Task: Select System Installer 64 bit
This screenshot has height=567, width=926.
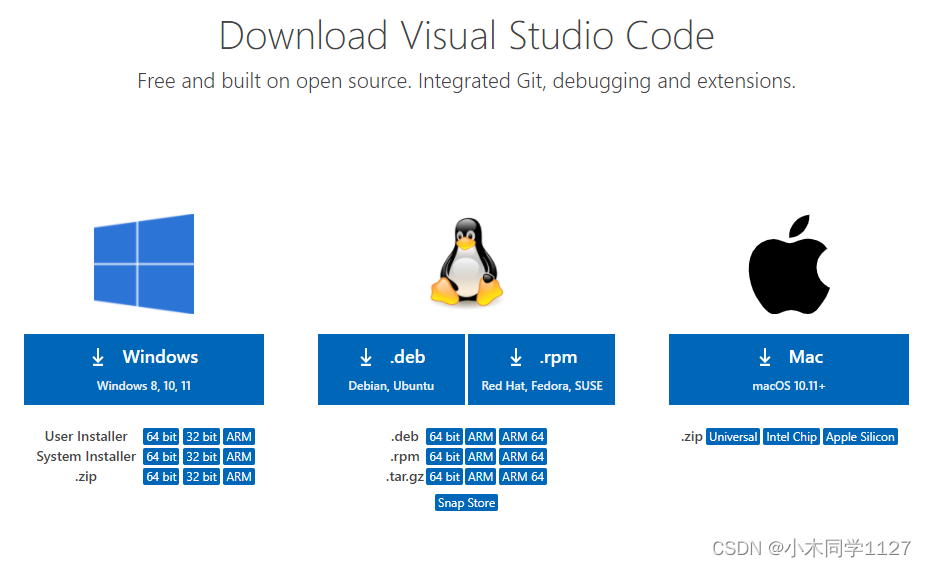Action: (161, 457)
